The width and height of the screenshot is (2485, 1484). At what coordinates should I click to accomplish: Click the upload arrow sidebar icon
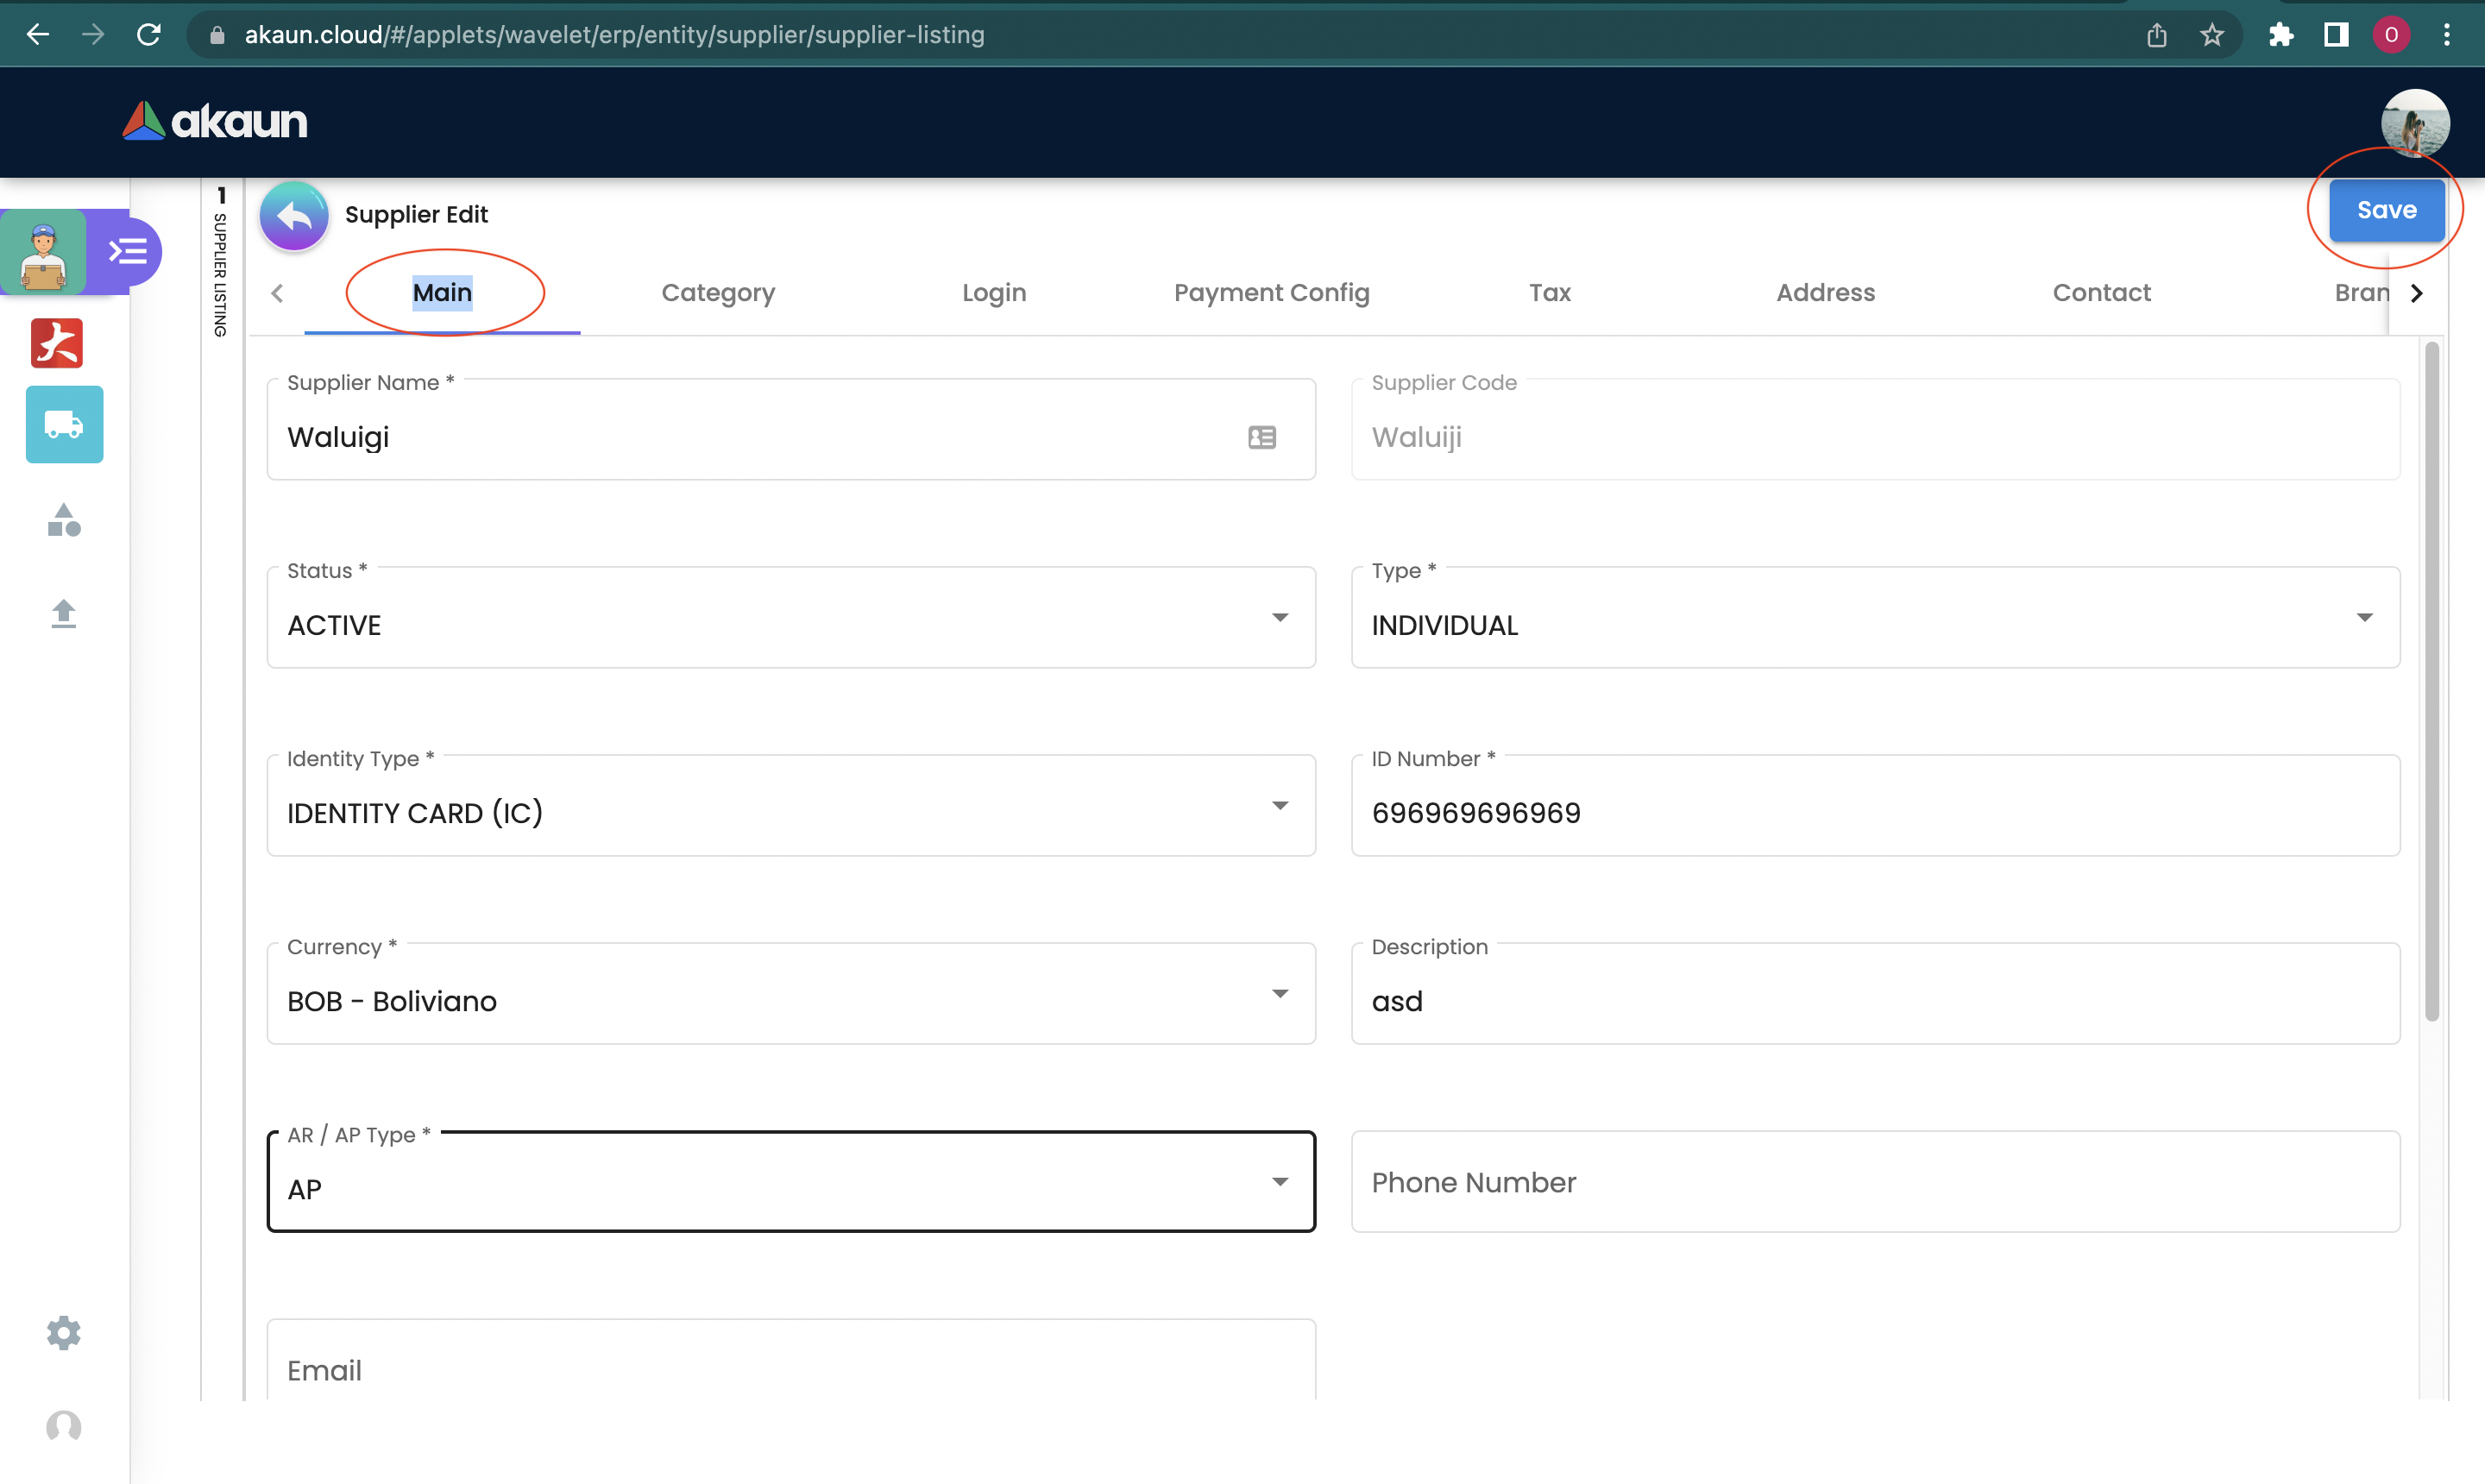(64, 613)
